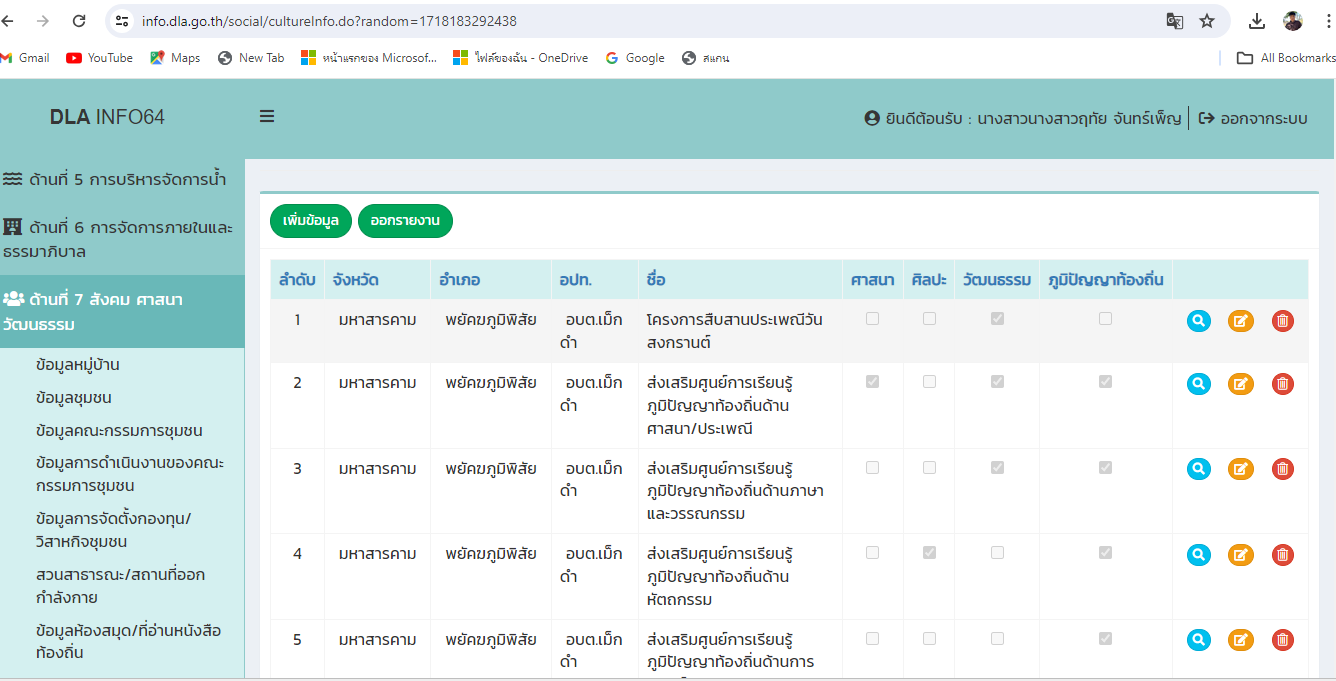This screenshot has width=1336, height=681.
Task: Open the YouTube bookmark
Action: (99, 58)
